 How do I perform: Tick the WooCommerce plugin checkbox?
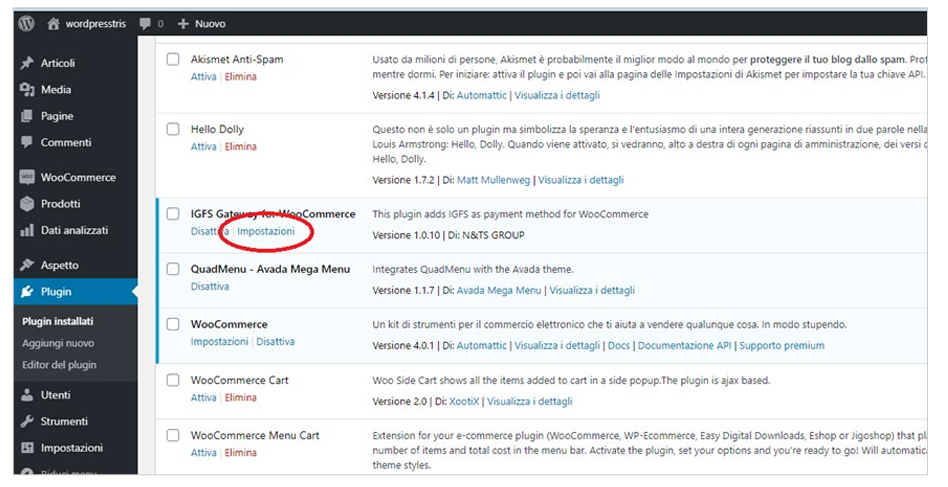tap(173, 324)
